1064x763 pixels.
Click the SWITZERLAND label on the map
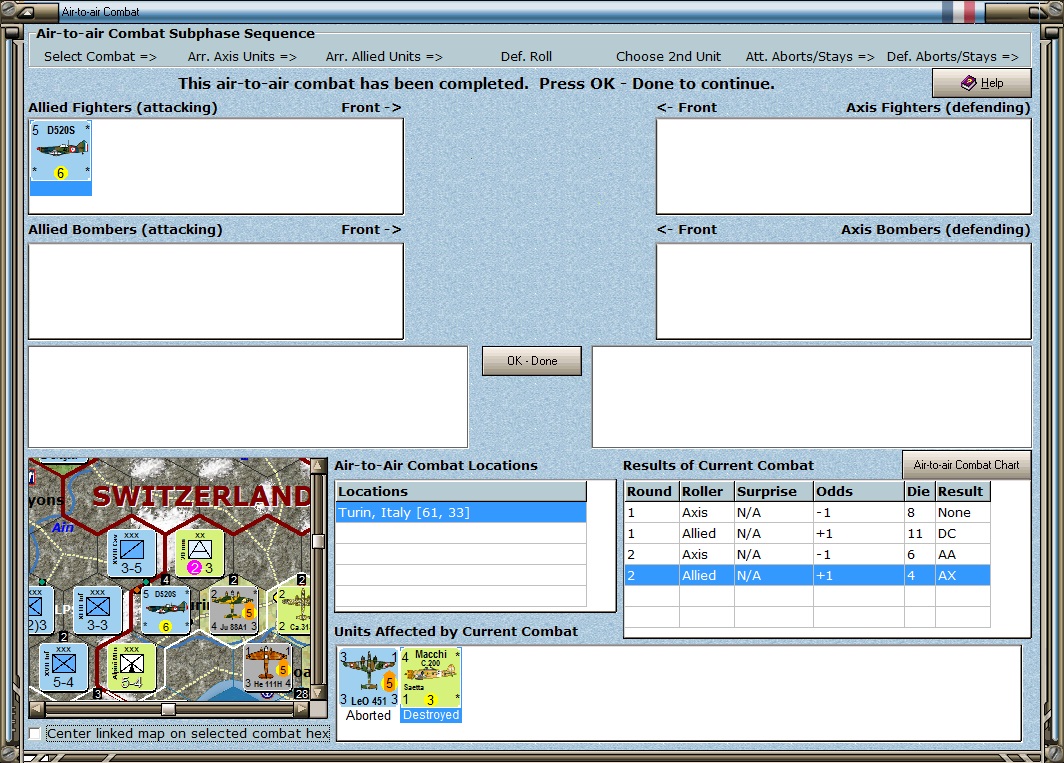point(202,496)
